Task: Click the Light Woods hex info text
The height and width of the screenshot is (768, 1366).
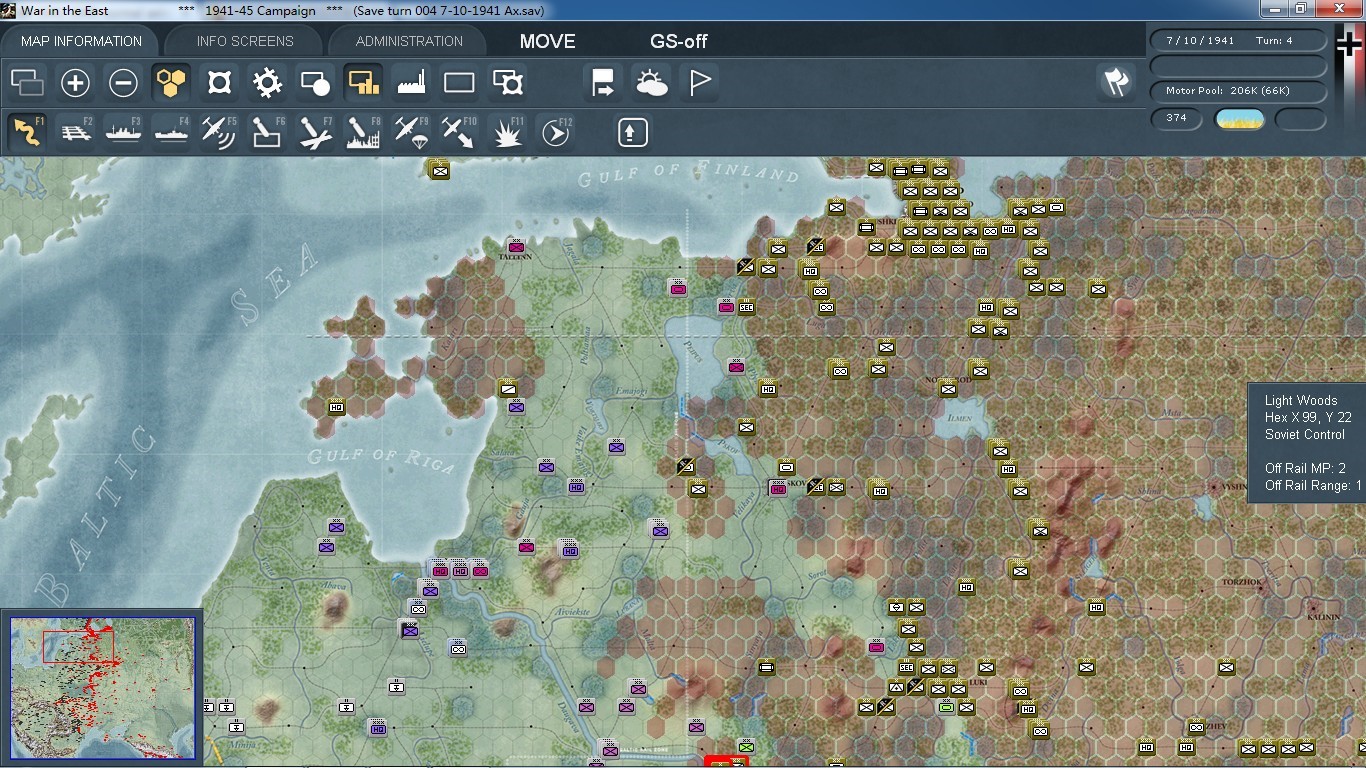Action: click(x=1301, y=400)
